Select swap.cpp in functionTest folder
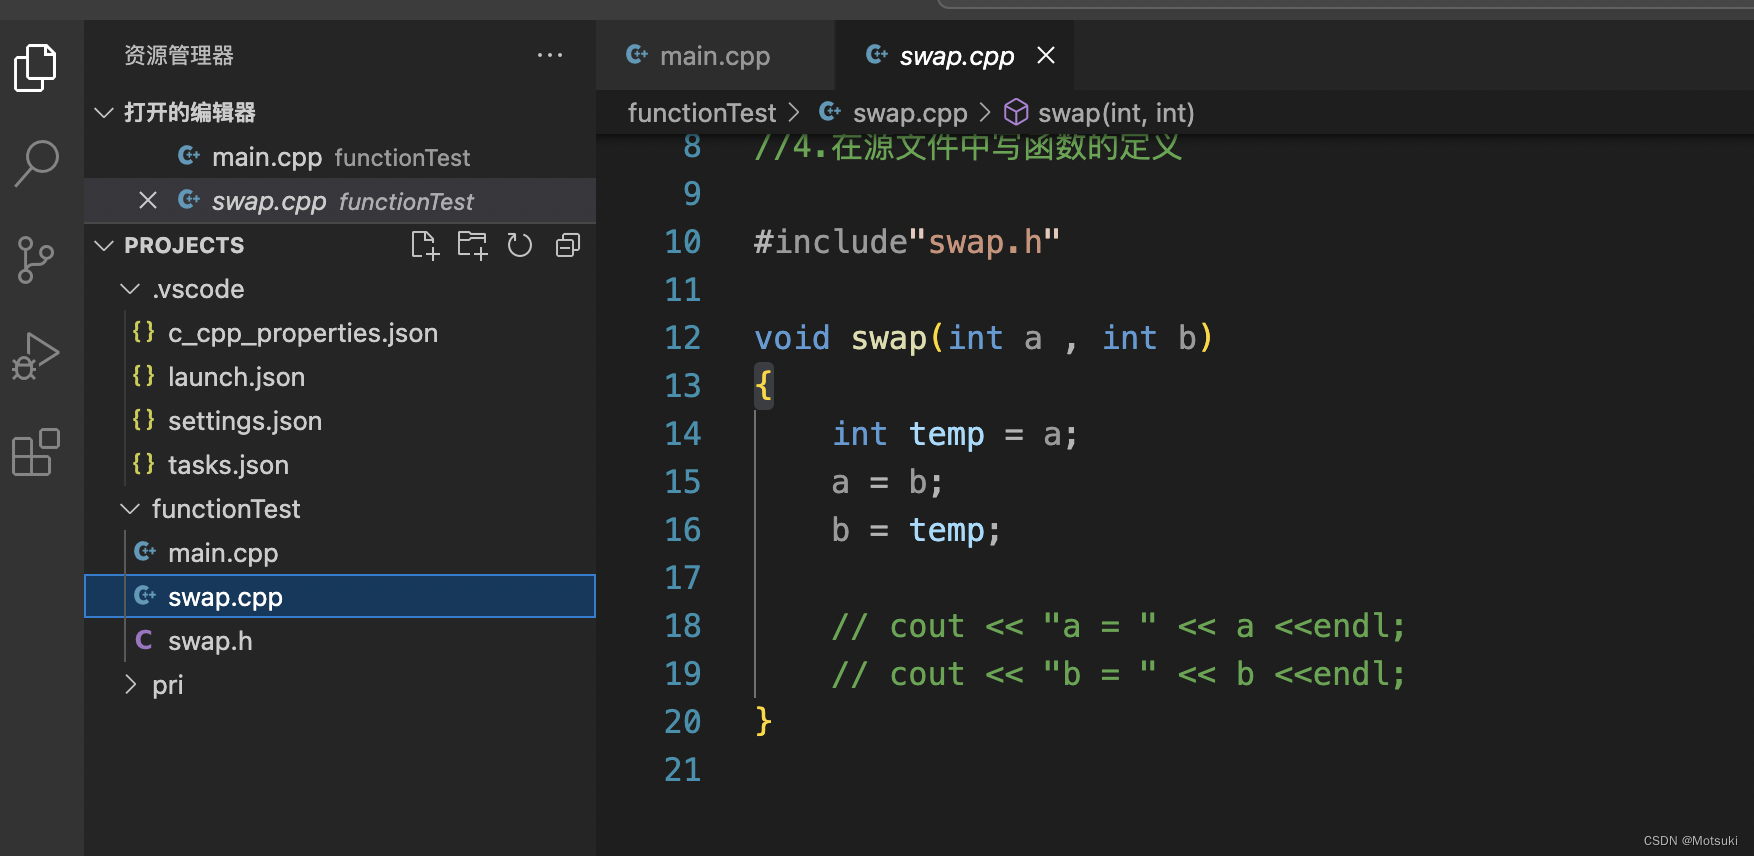The width and height of the screenshot is (1754, 856). (340, 597)
